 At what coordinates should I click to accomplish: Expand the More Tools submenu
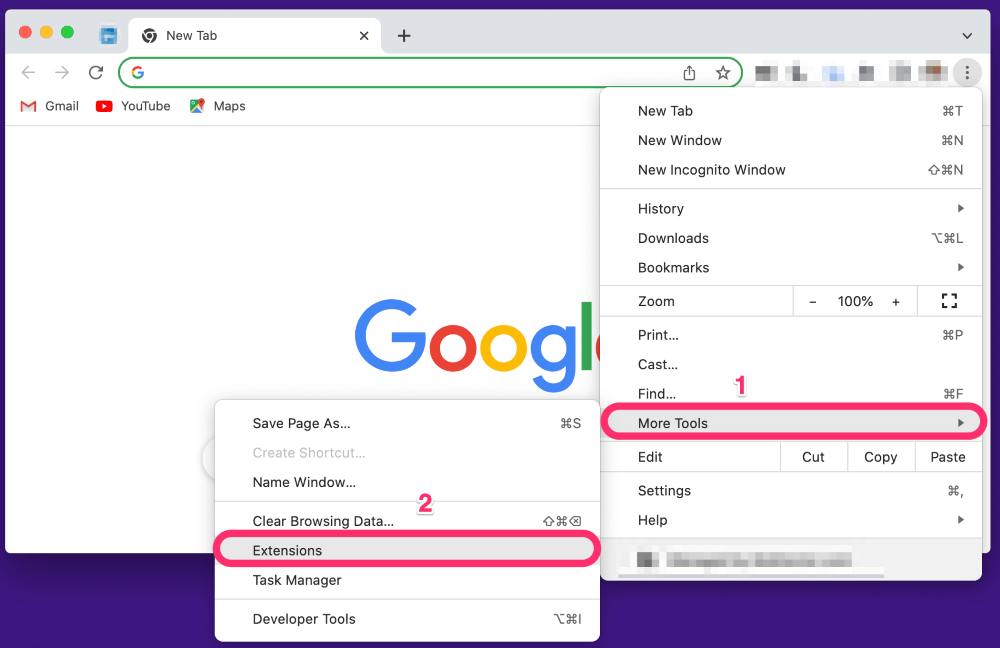[x=791, y=423]
